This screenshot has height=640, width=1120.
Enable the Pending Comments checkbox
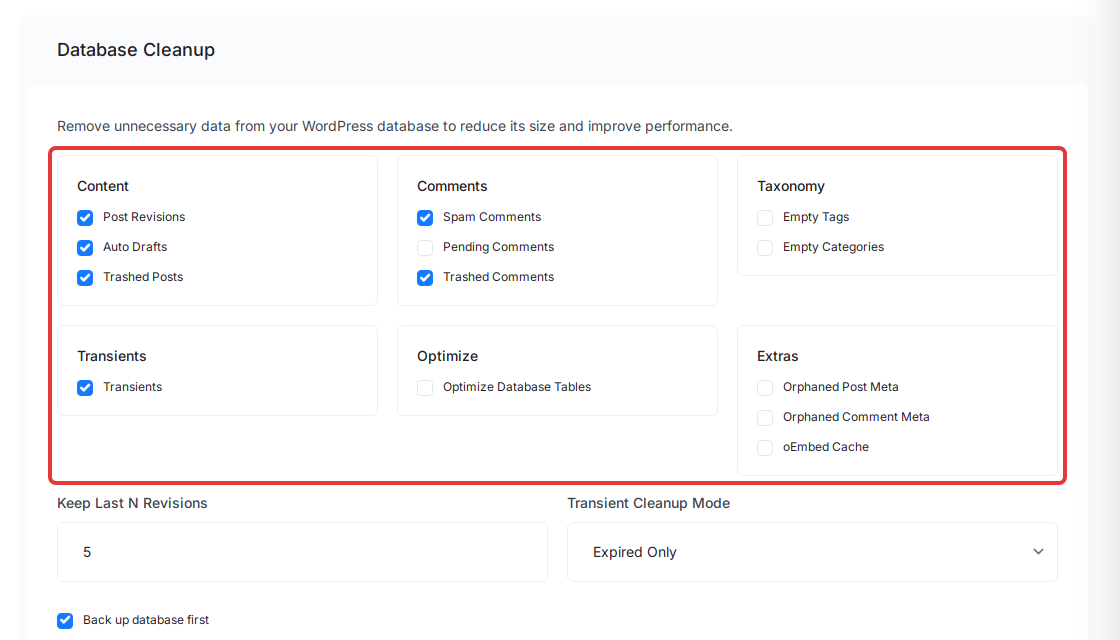[425, 247]
